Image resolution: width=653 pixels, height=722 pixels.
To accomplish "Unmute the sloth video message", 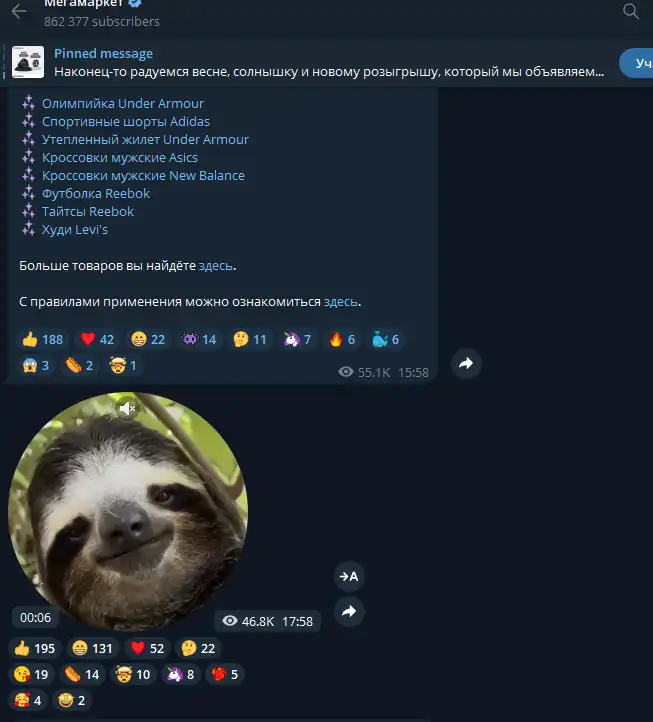I will (x=127, y=408).
